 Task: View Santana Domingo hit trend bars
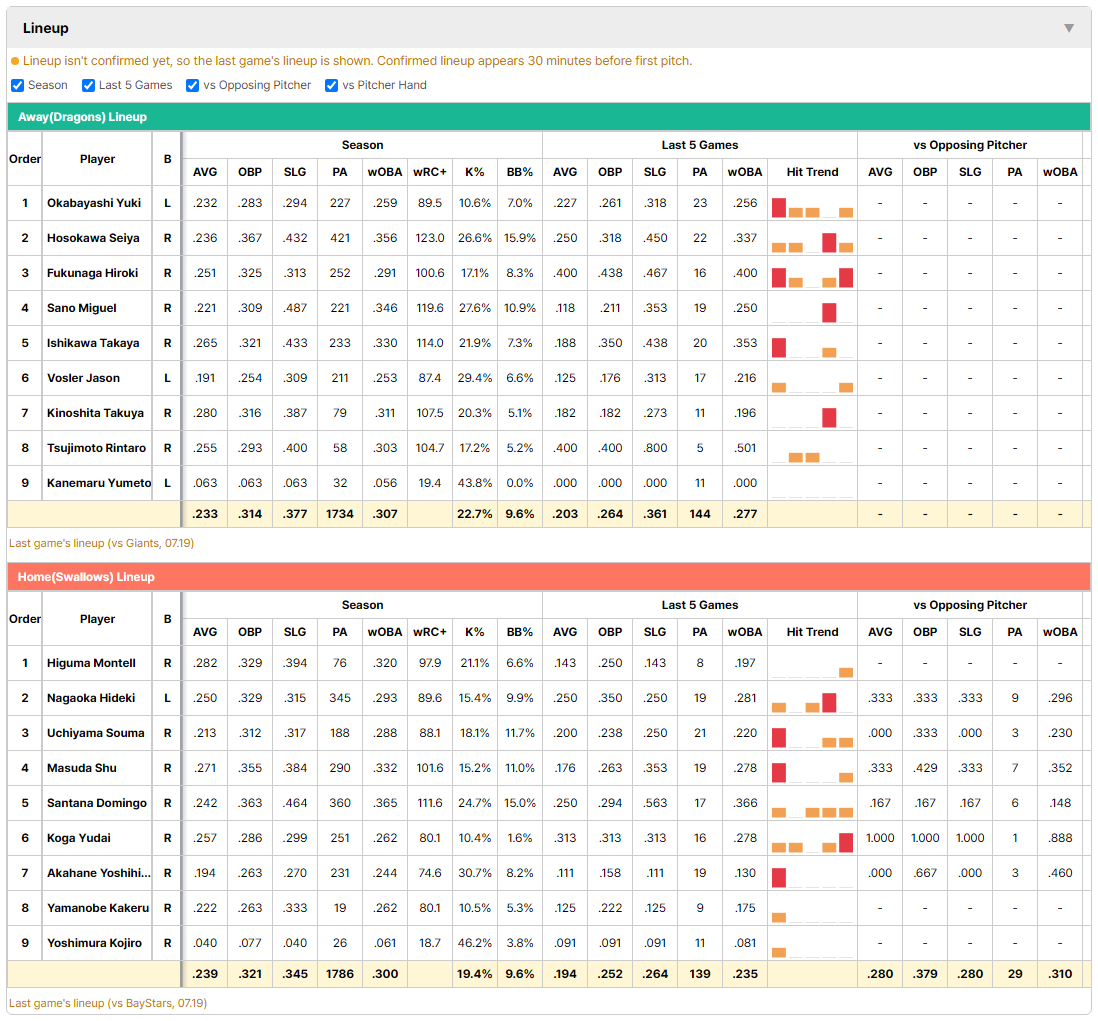coord(812,807)
